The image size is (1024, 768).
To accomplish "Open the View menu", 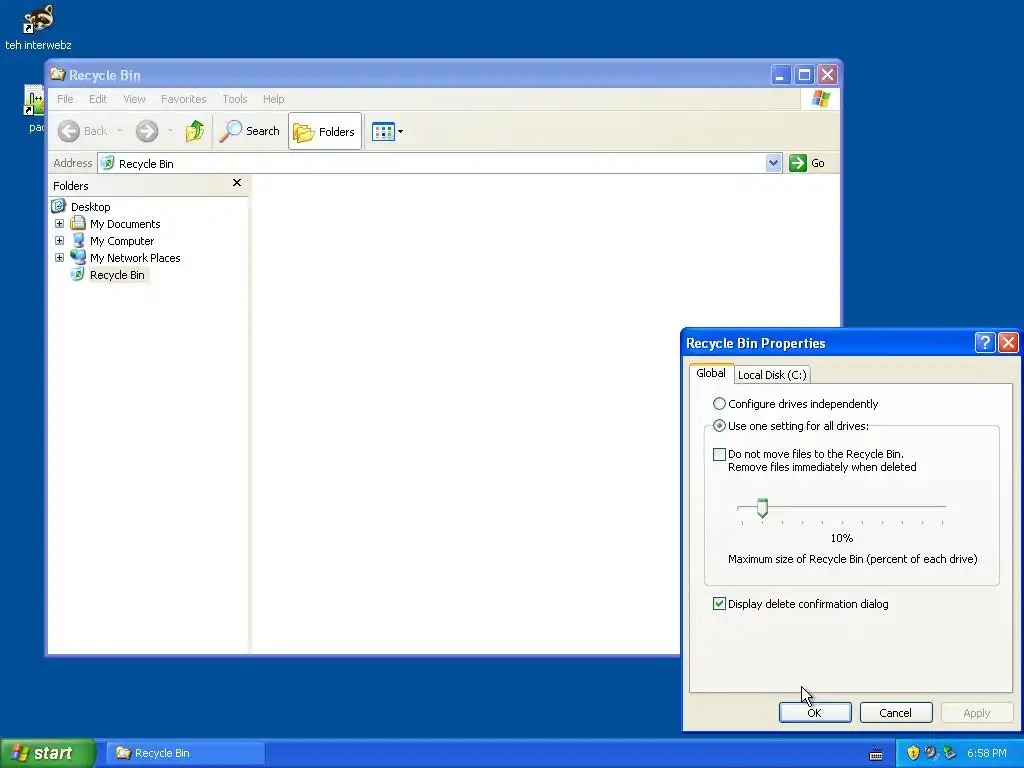I will pos(135,99).
